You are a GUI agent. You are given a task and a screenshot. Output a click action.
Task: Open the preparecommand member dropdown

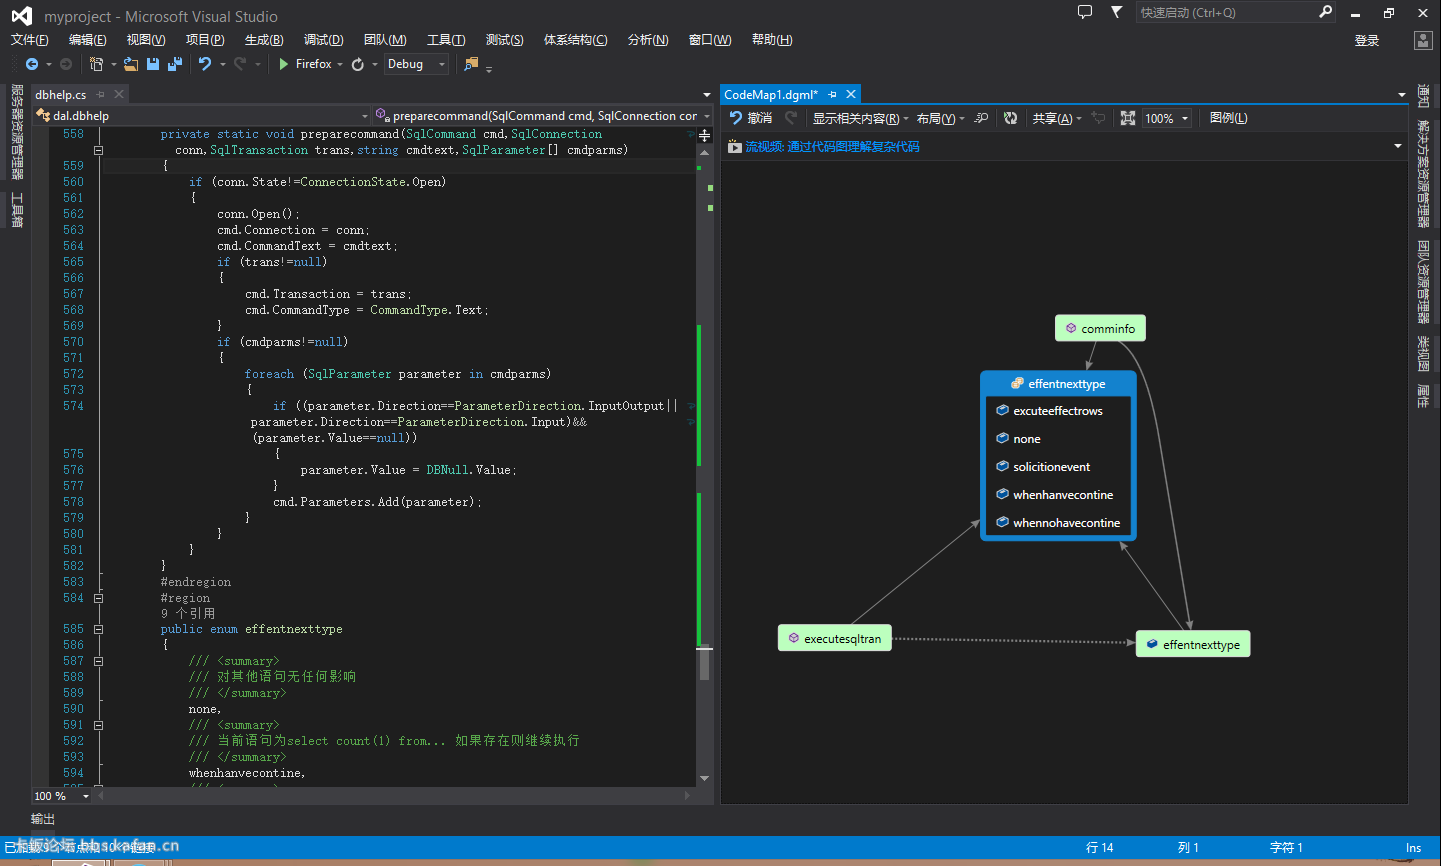(706, 116)
